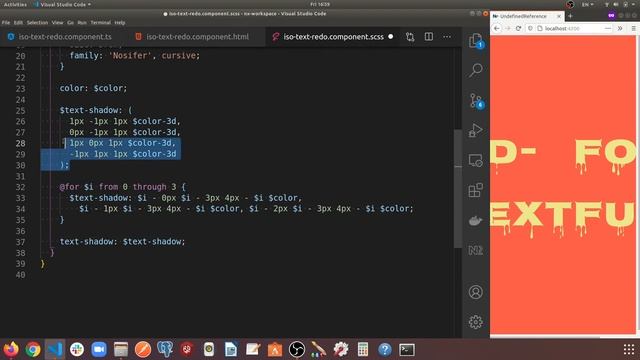
Task: Click line number 32 in the gutter
Action: pos(20,187)
